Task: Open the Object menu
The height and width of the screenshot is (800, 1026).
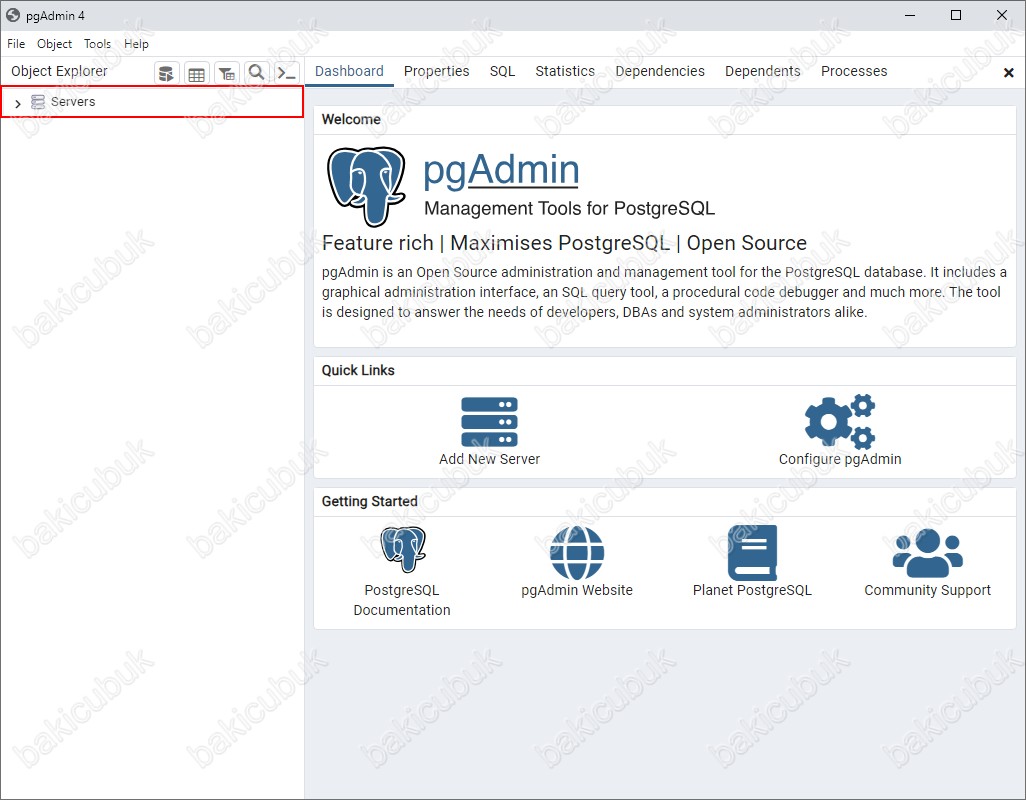Action: coord(54,44)
